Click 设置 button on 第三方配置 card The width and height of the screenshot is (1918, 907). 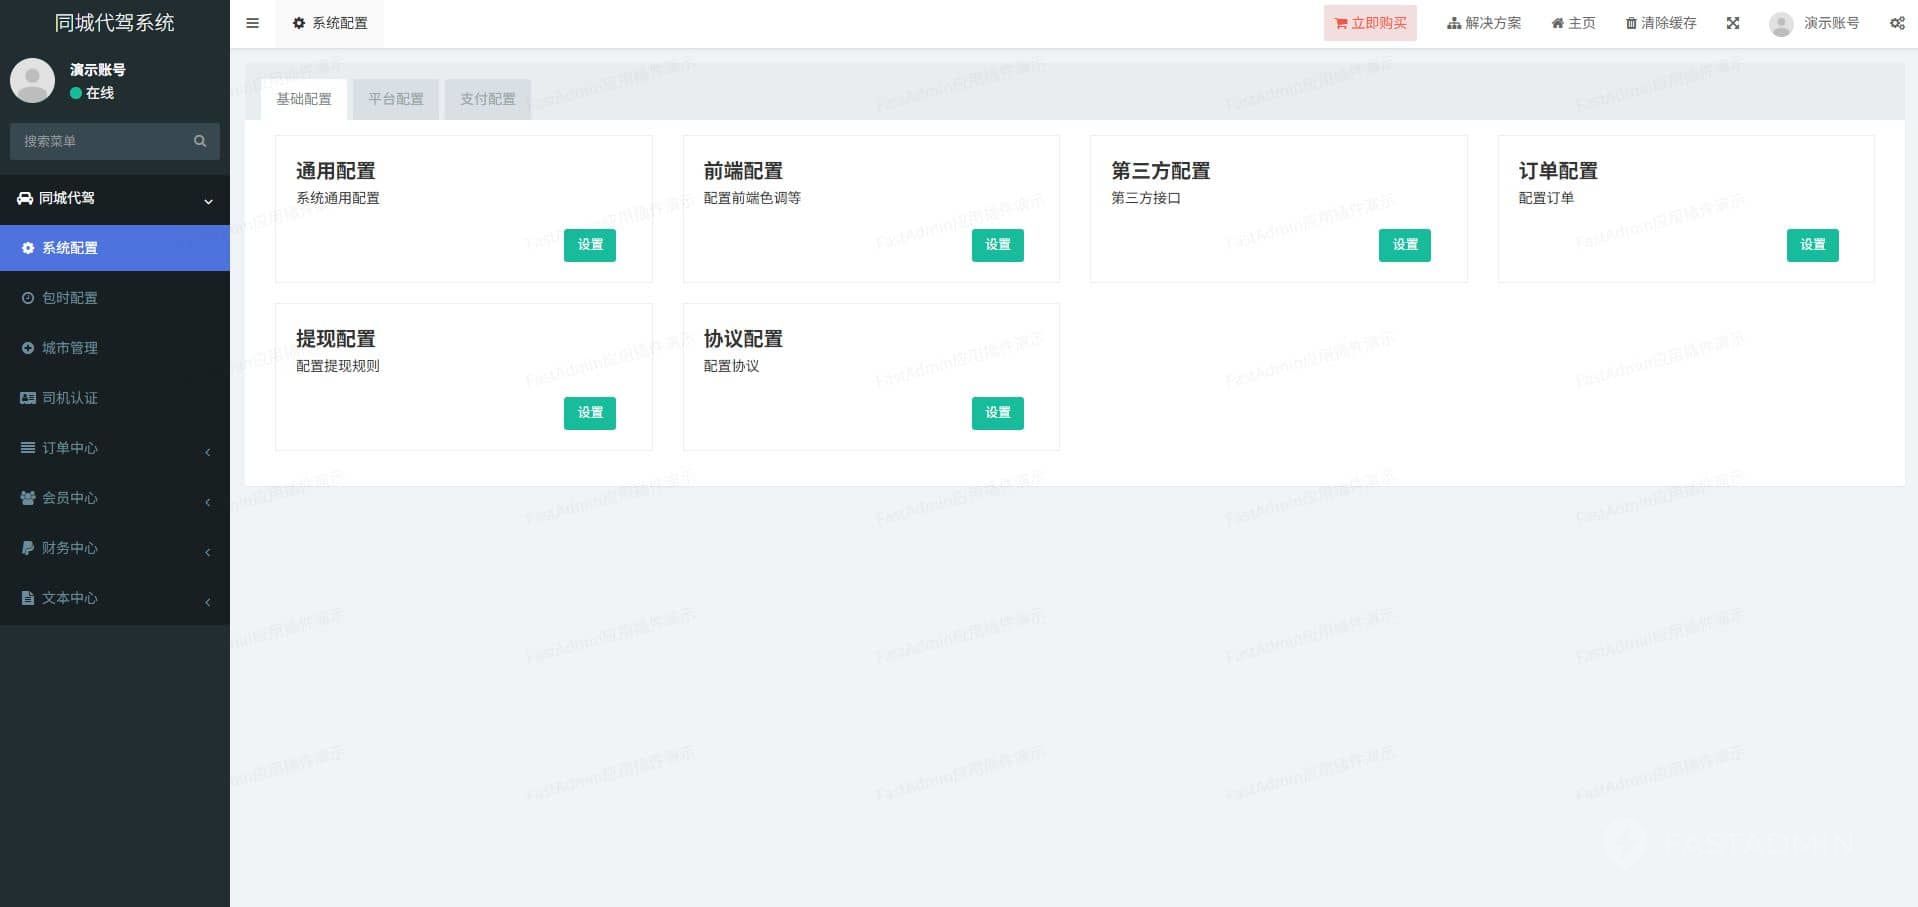coord(1405,245)
